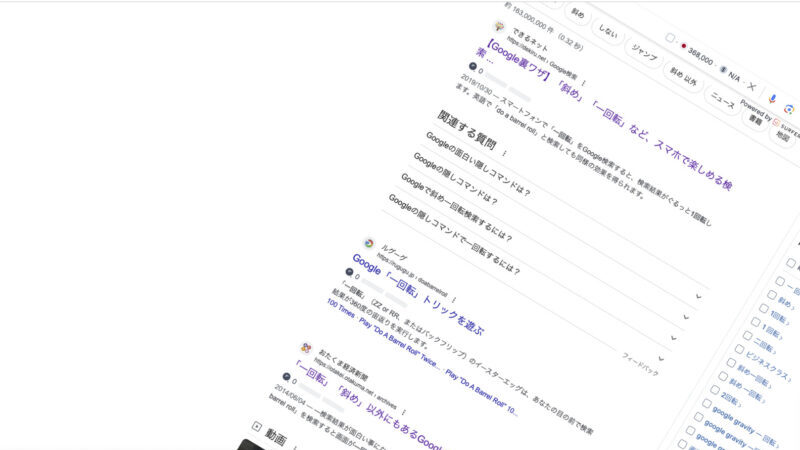This screenshot has height=450, width=800.
Task: Open 「一回転」「斜め」以外にもある result link
Action: [367, 405]
